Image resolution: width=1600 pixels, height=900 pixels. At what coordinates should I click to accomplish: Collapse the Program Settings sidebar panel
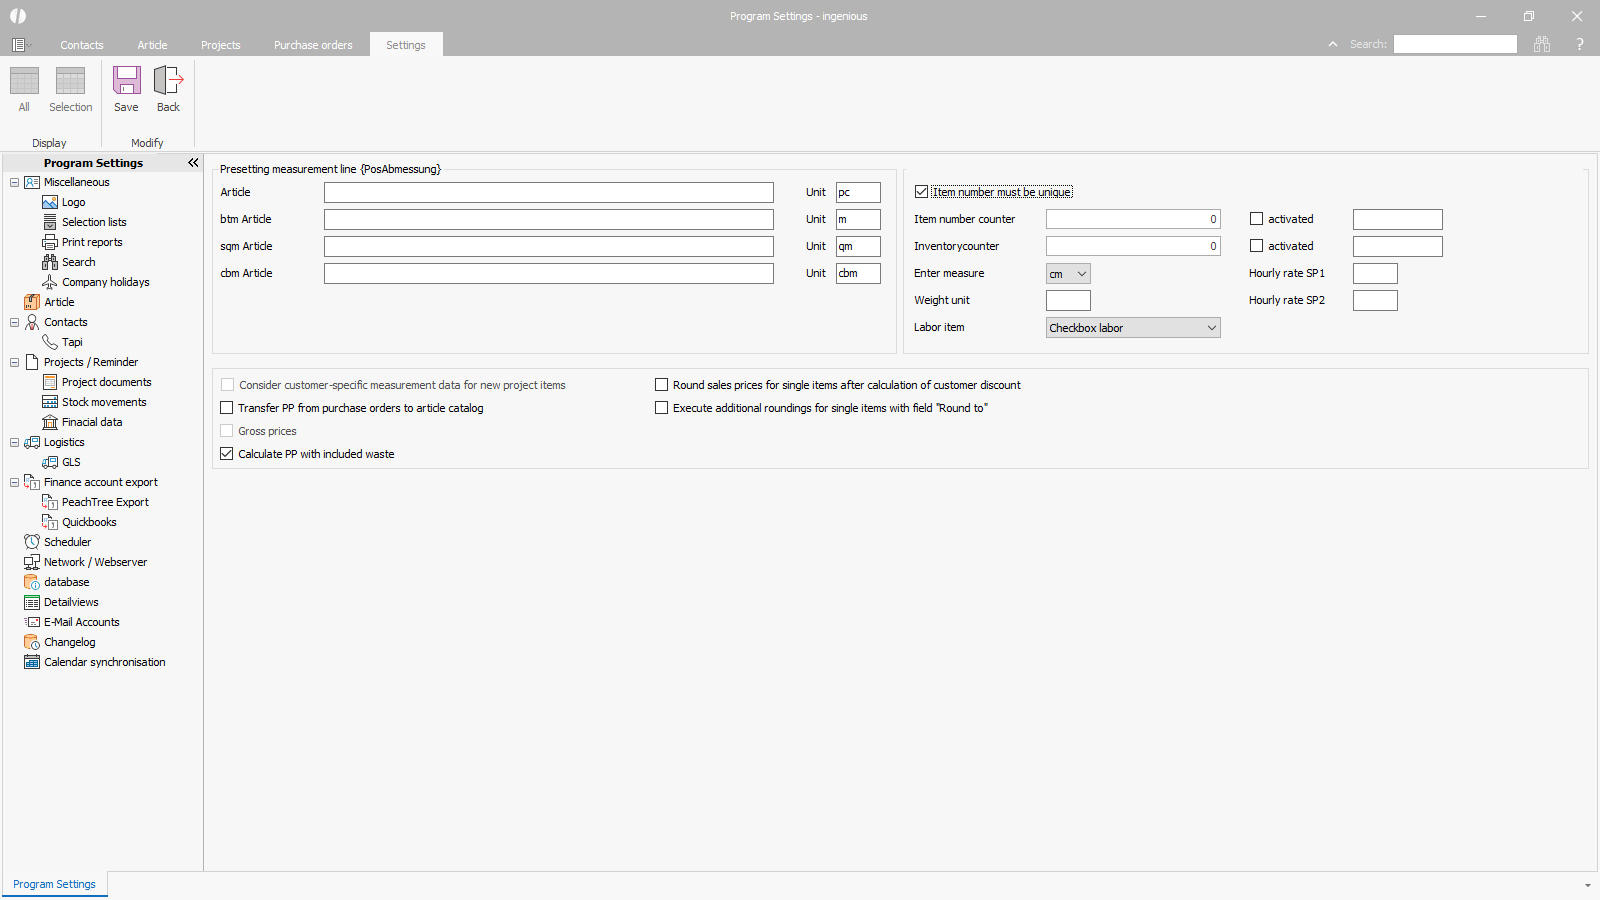(x=193, y=163)
